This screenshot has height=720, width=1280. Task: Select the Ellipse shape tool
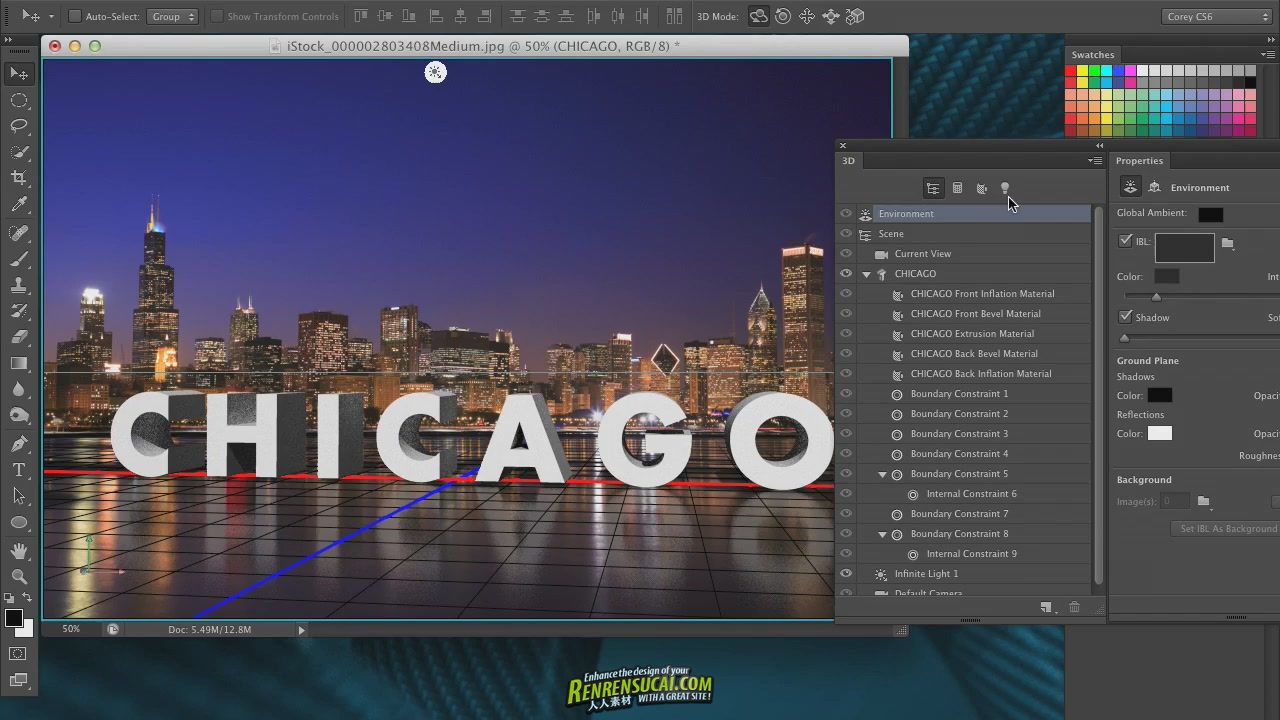click(x=19, y=522)
